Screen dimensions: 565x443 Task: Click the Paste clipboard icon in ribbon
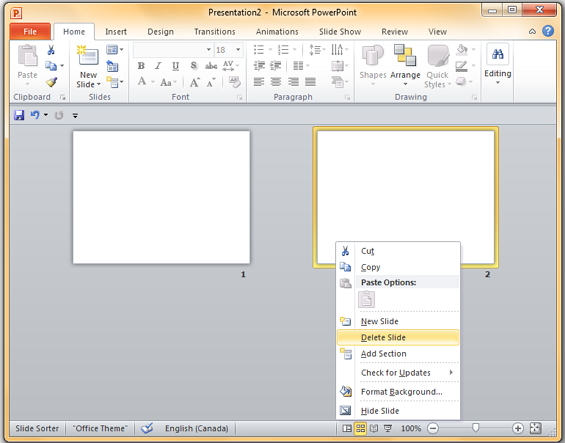tap(28, 56)
